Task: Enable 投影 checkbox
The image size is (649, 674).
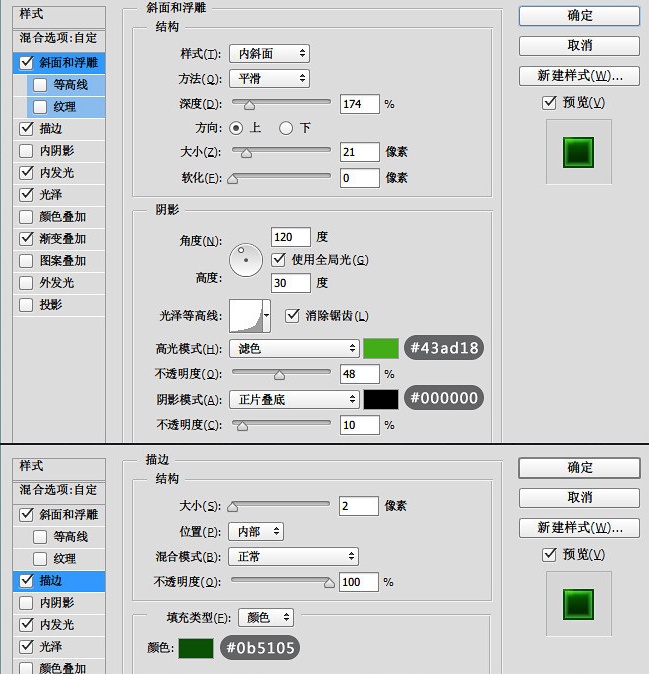Action: click(27, 305)
